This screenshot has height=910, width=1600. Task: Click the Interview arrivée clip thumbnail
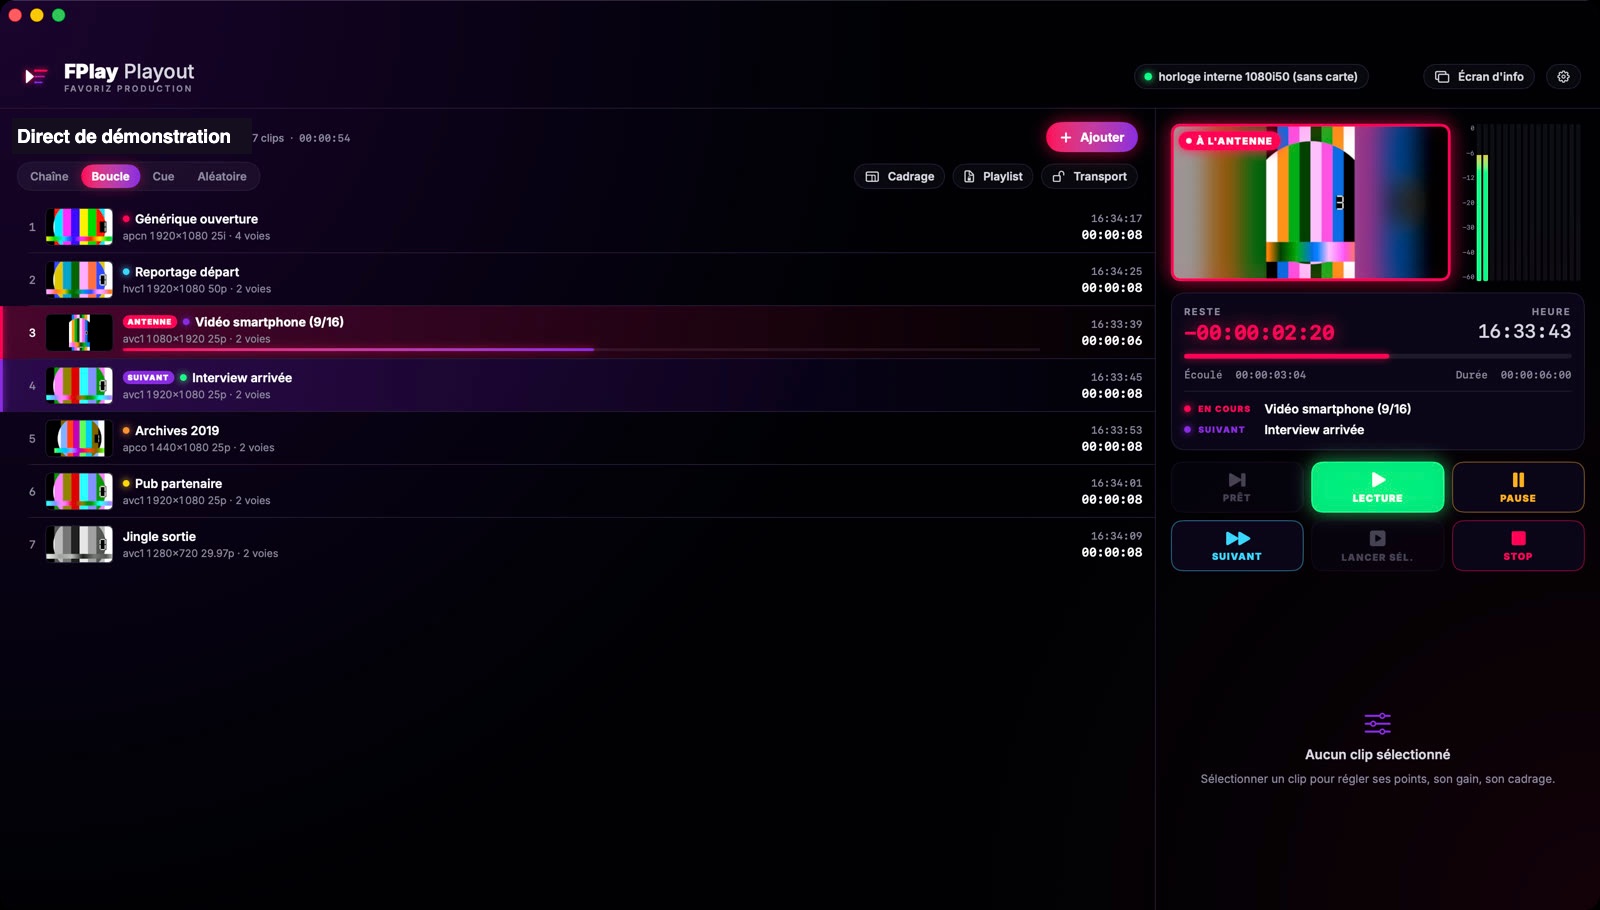79,385
